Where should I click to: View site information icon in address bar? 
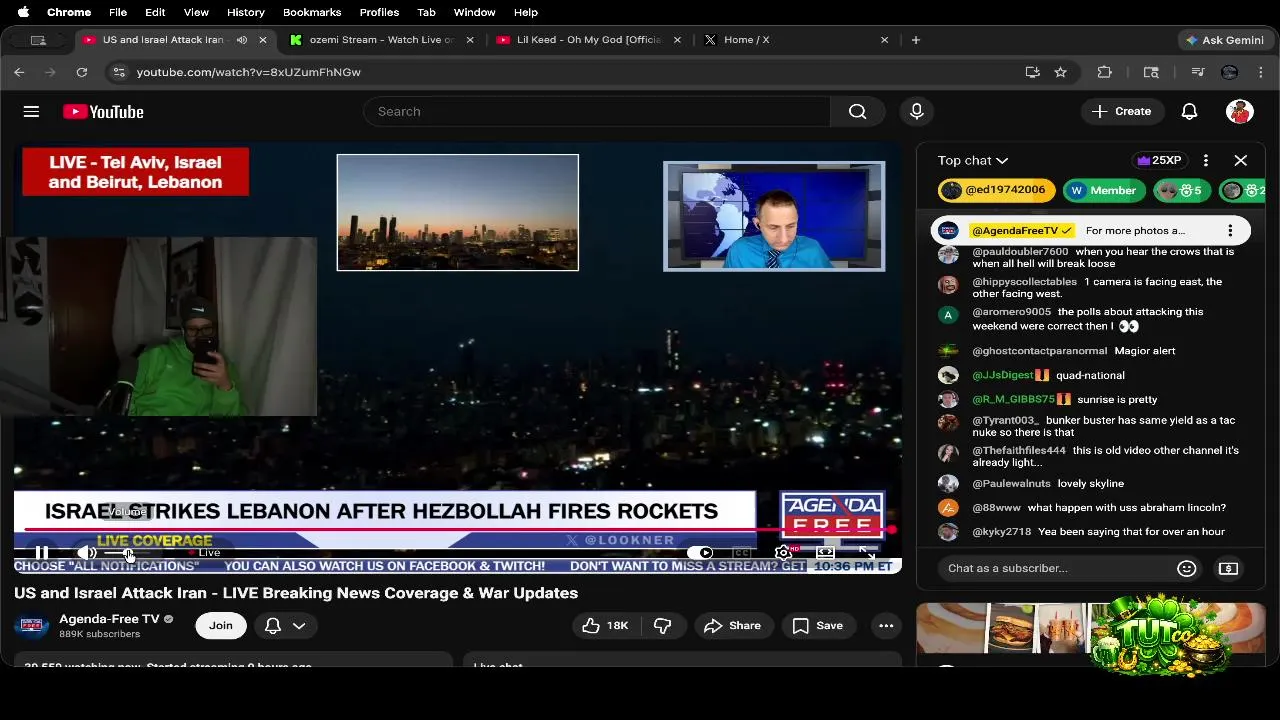tap(119, 72)
